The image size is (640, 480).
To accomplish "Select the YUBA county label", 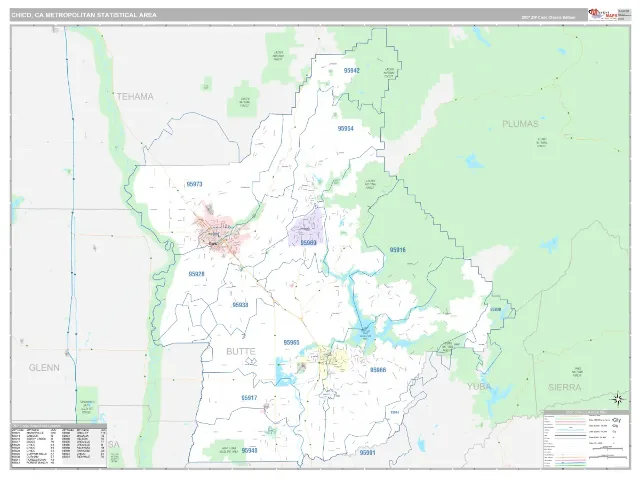I will (479, 387).
